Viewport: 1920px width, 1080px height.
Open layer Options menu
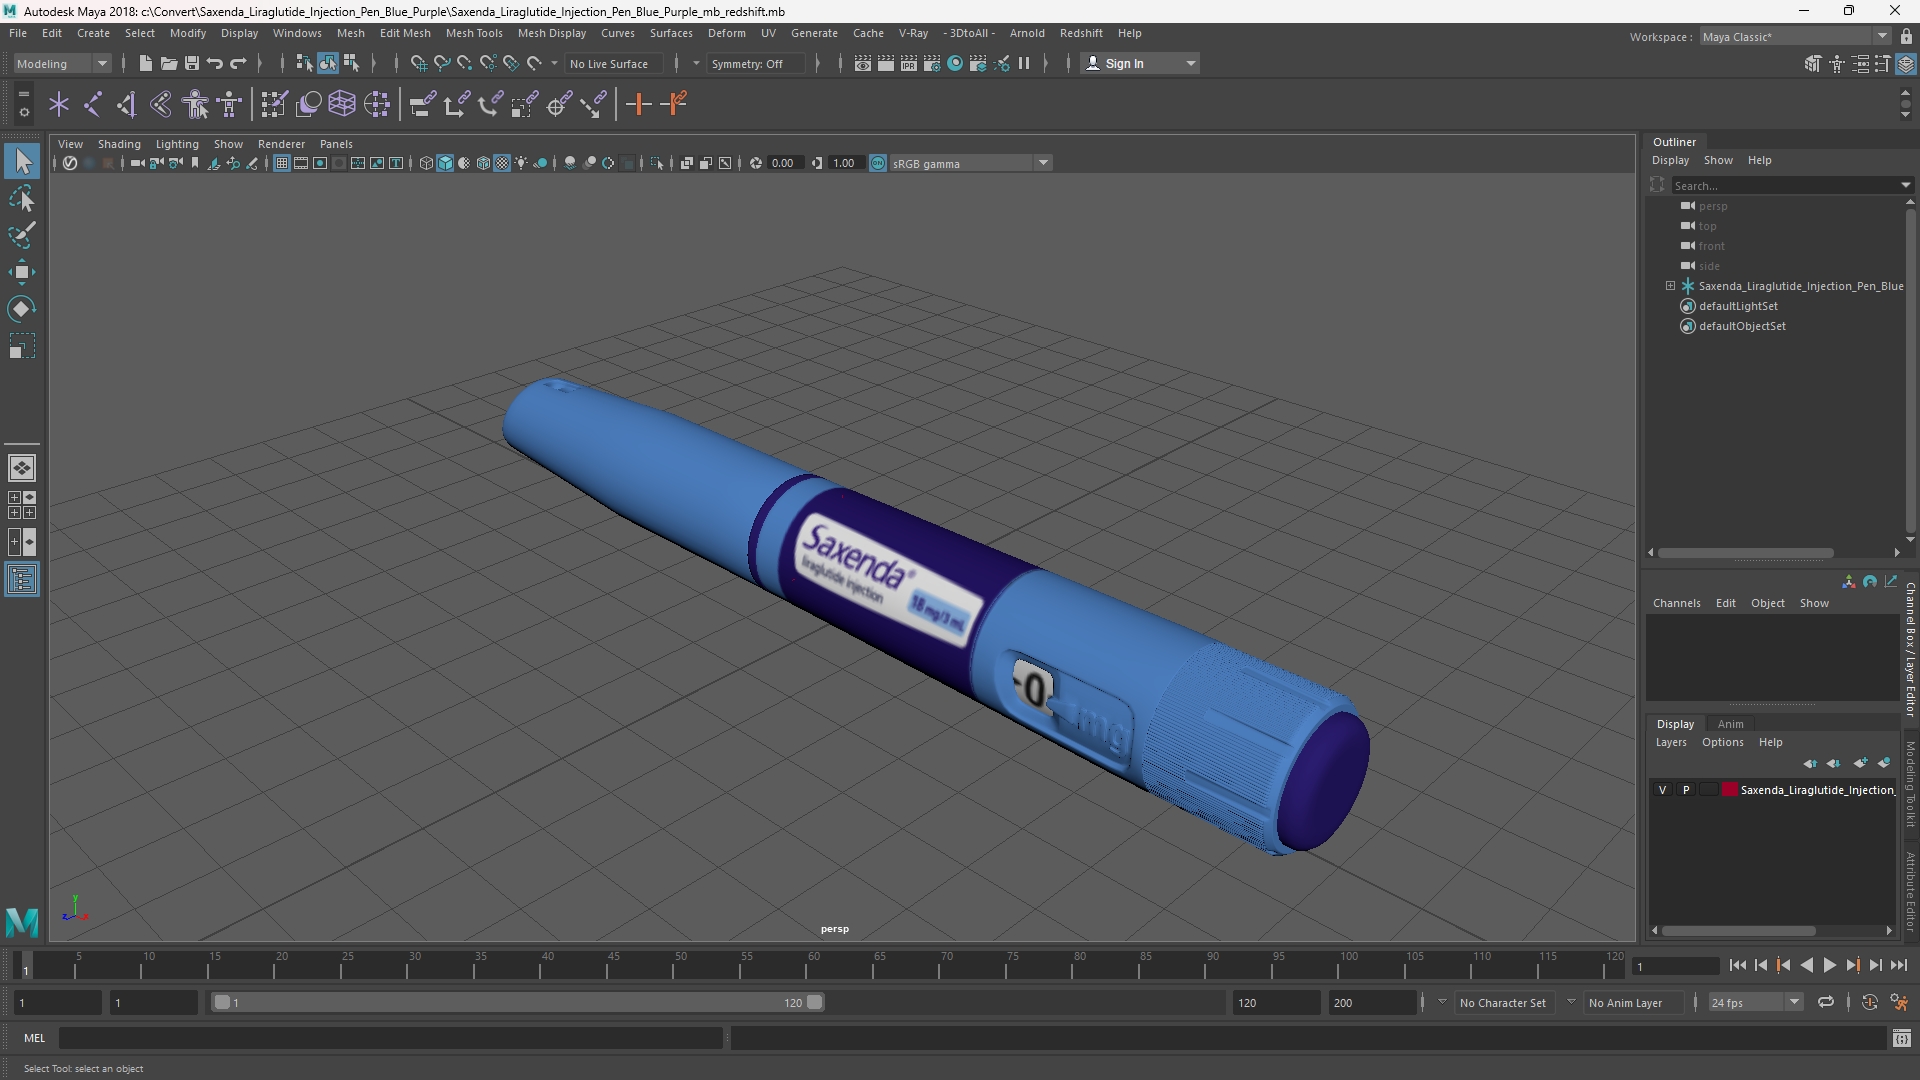pos(1722,742)
